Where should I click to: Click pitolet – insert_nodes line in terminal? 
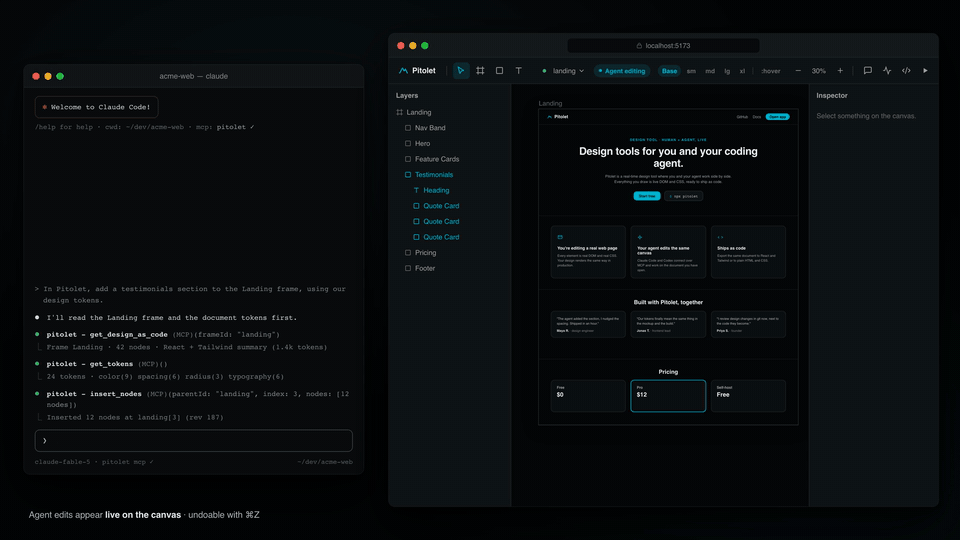198,399
